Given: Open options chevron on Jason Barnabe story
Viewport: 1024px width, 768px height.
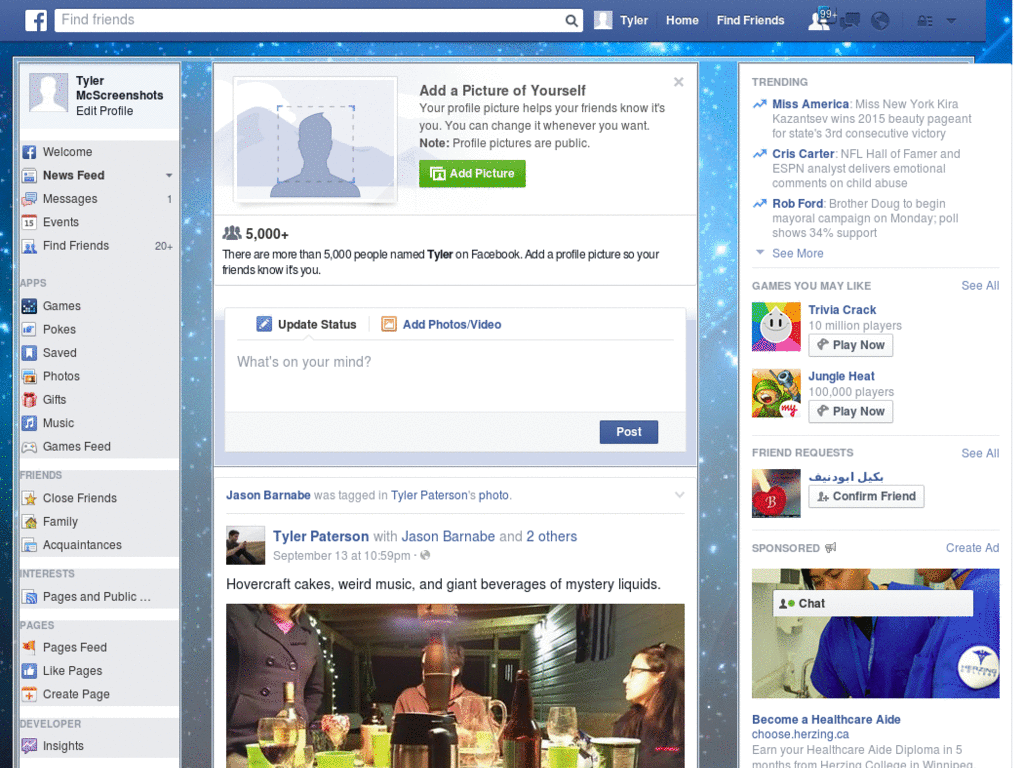Looking at the screenshot, I should click(x=679, y=495).
